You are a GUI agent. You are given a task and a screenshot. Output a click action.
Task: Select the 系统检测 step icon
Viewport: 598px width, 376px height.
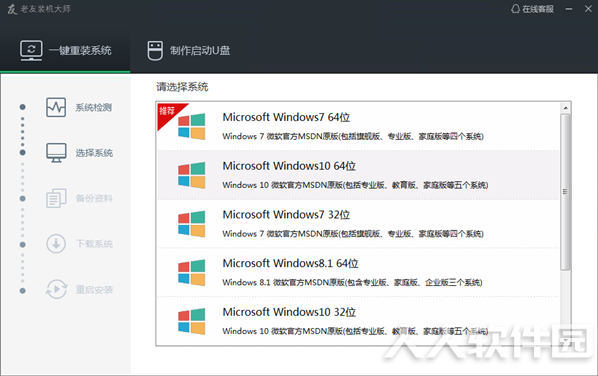pyautogui.click(x=56, y=107)
